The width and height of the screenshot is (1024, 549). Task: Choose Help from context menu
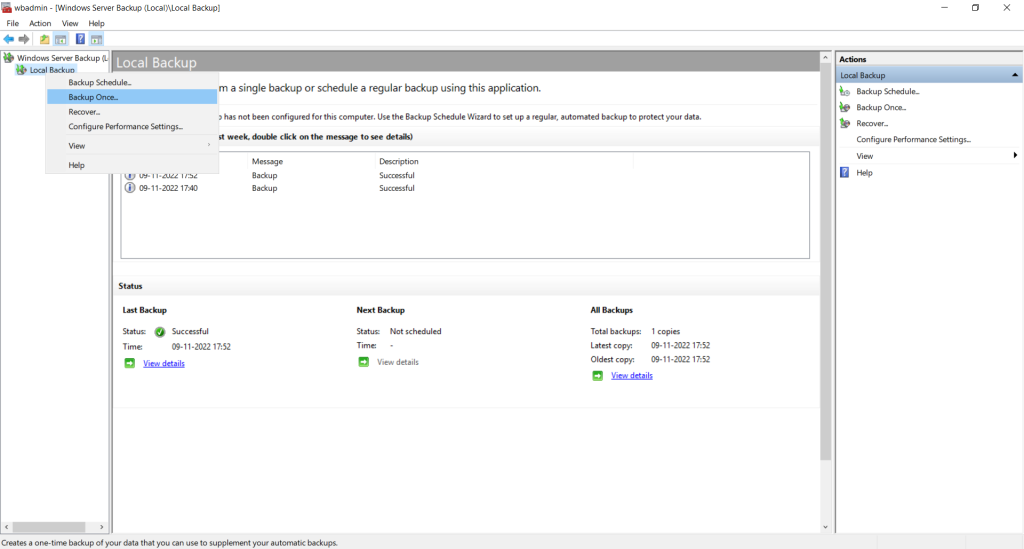(x=132, y=165)
